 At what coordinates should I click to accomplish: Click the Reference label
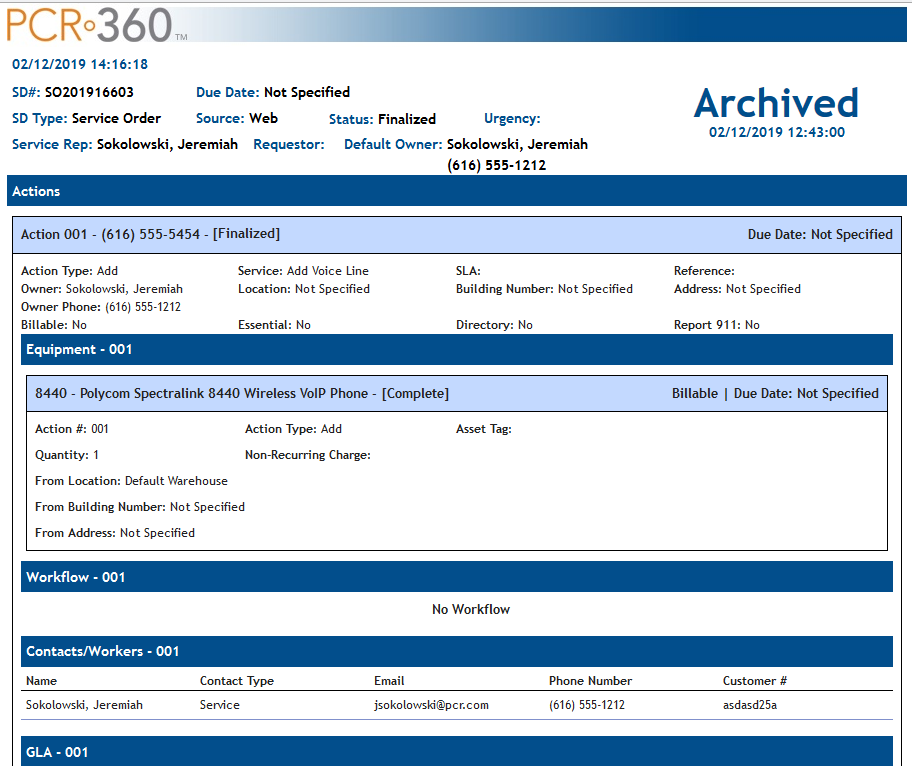[x=704, y=270]
